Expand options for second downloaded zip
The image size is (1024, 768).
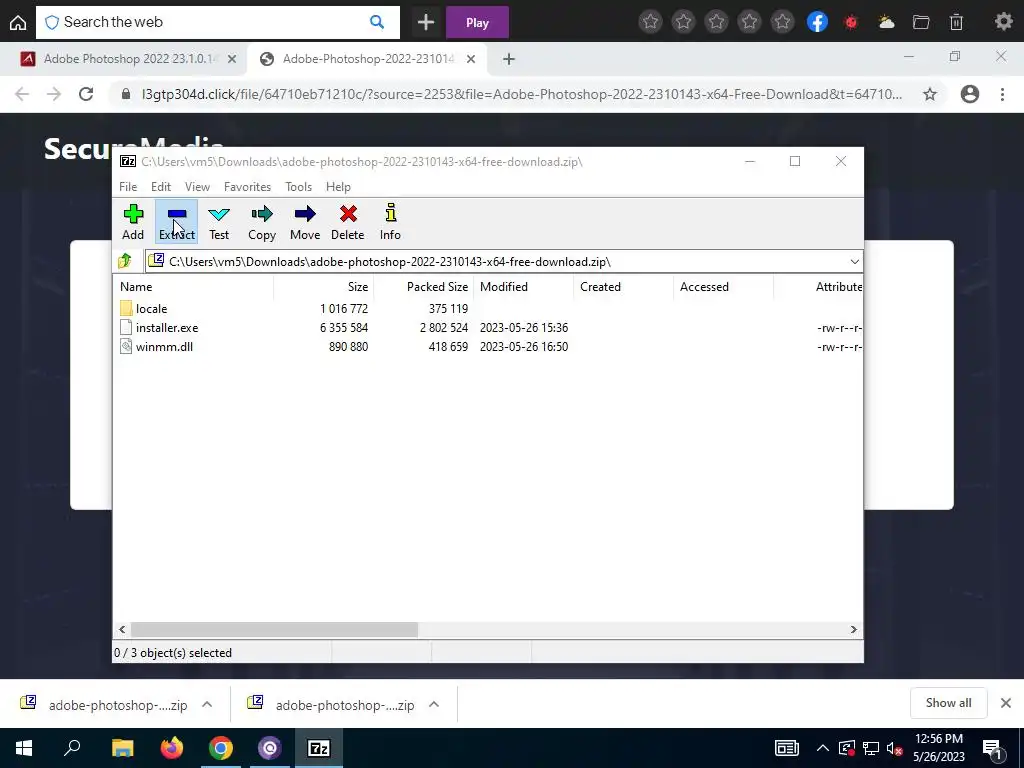coord(434,704)
